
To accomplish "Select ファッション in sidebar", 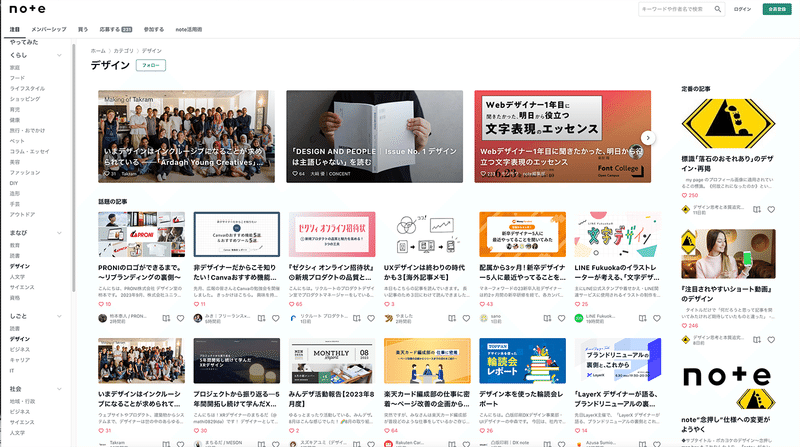I will pyautogui.click(x=24, y=172).
